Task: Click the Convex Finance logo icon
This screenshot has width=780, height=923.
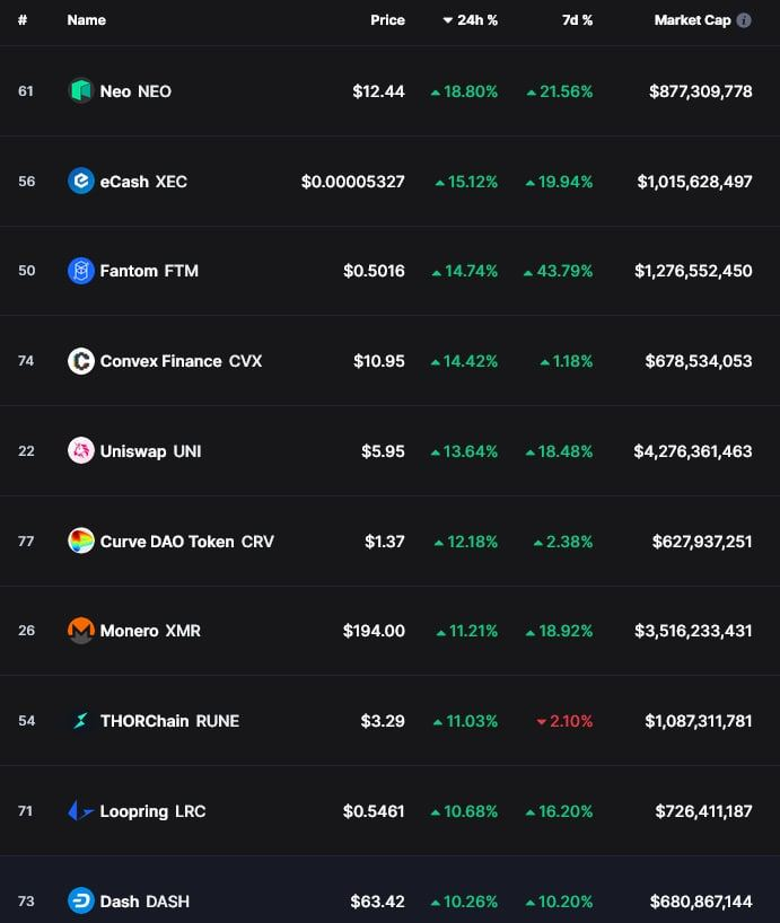Action: pos(81,361)
